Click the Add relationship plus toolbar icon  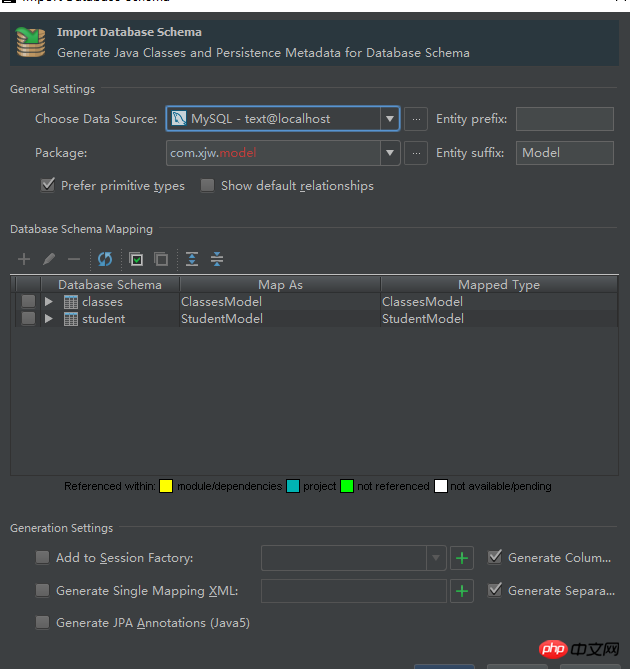pyautogui.click(x=25, y=259)
